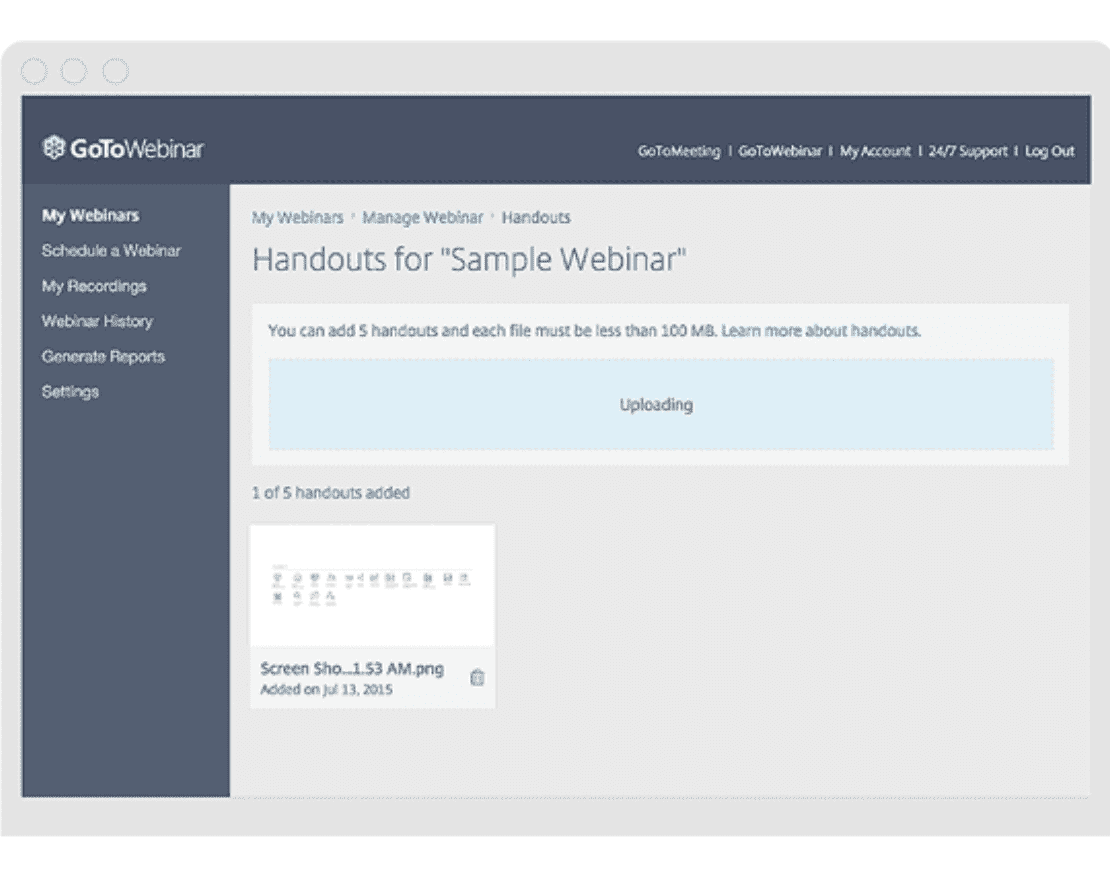The image size is (1110, 870).
Task: Open Schedule a Webinar in the sidebar
Action: point(111,251)
